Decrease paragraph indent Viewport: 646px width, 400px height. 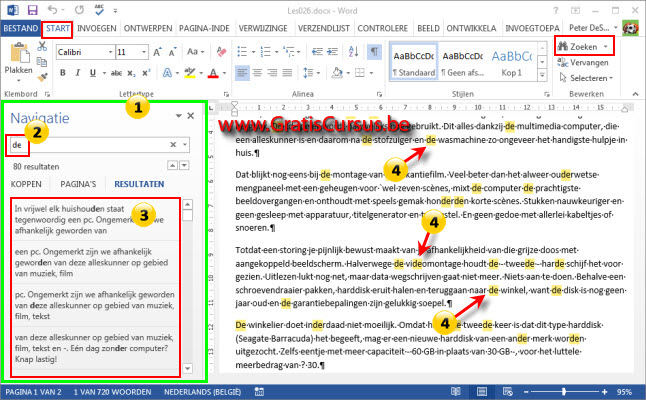(317, 51)
